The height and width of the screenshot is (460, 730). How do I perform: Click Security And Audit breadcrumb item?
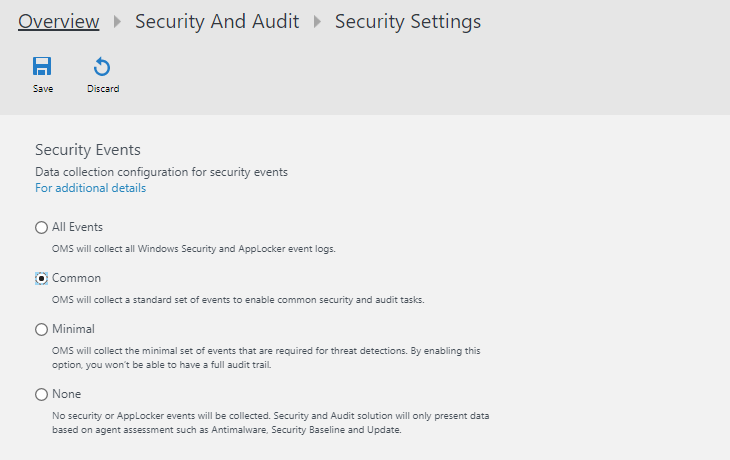point(217,21)
